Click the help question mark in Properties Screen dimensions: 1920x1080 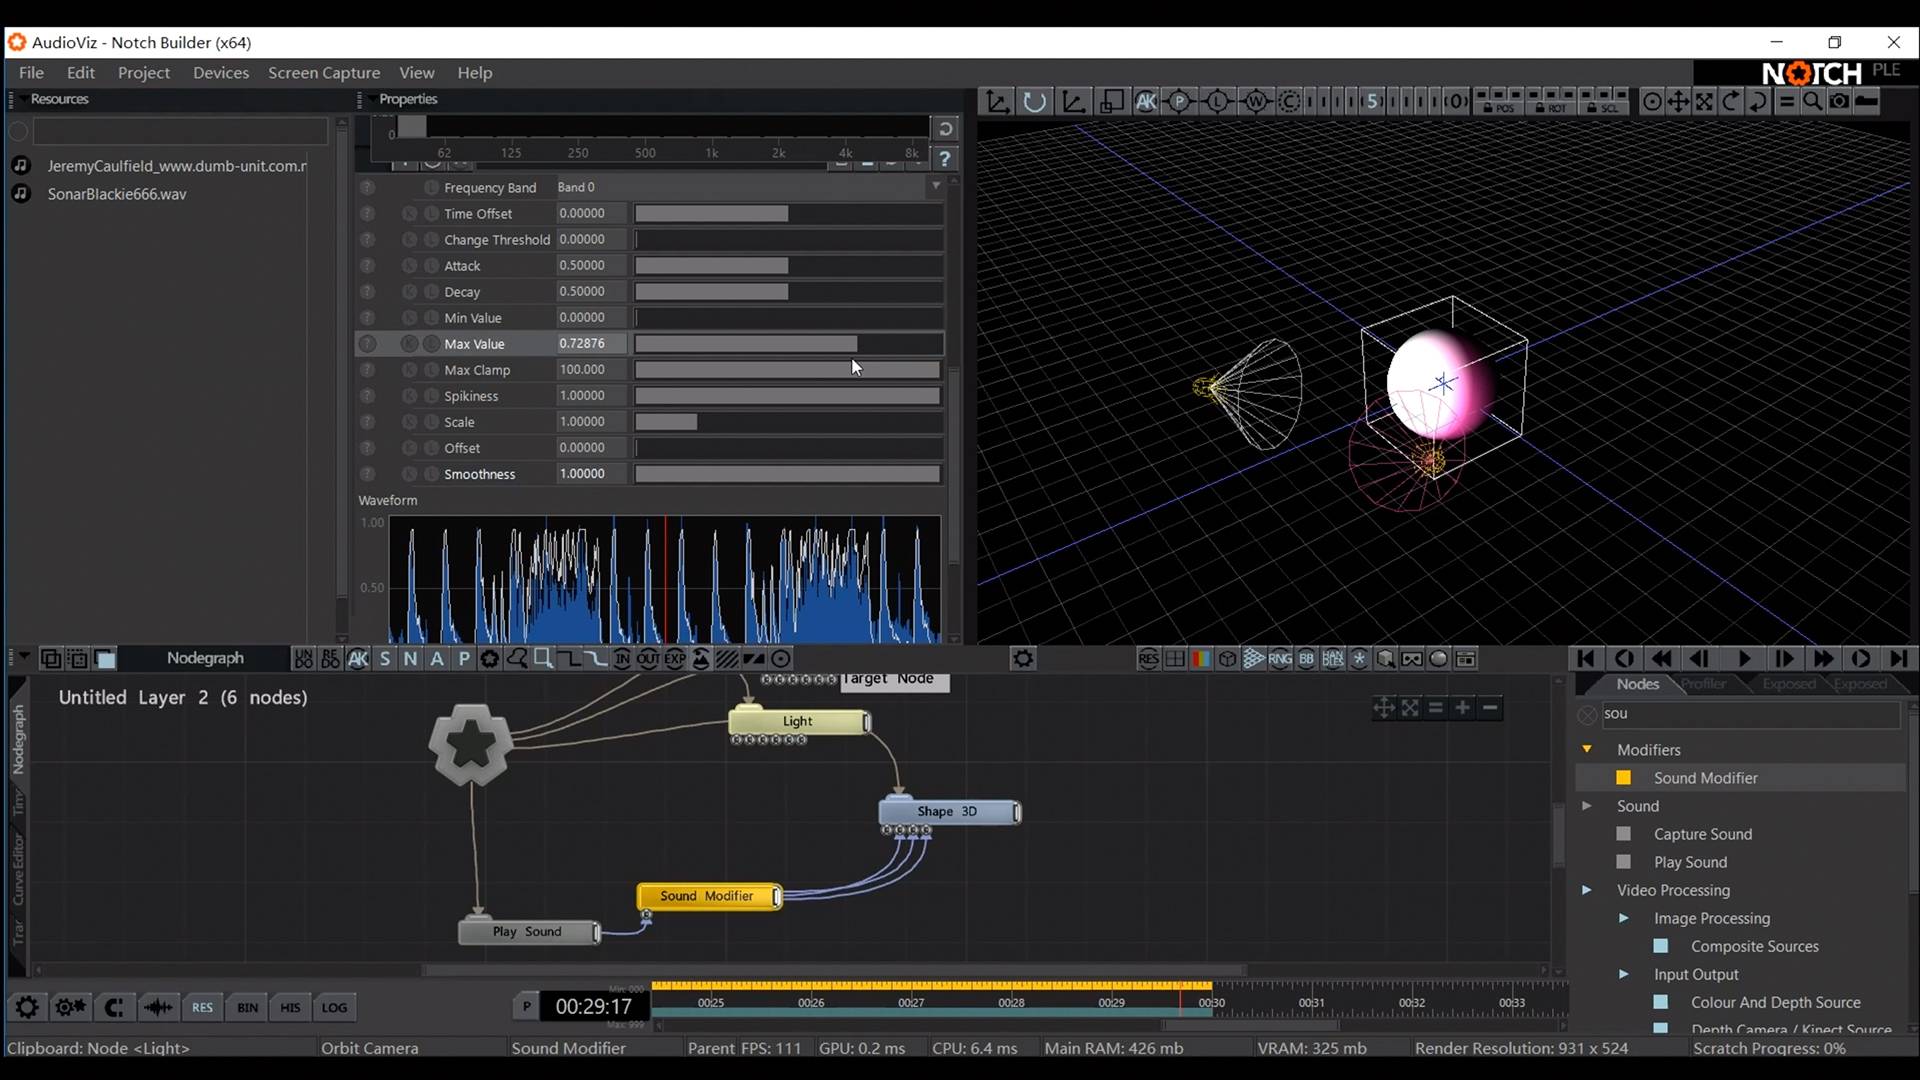(x=944, y=158)
